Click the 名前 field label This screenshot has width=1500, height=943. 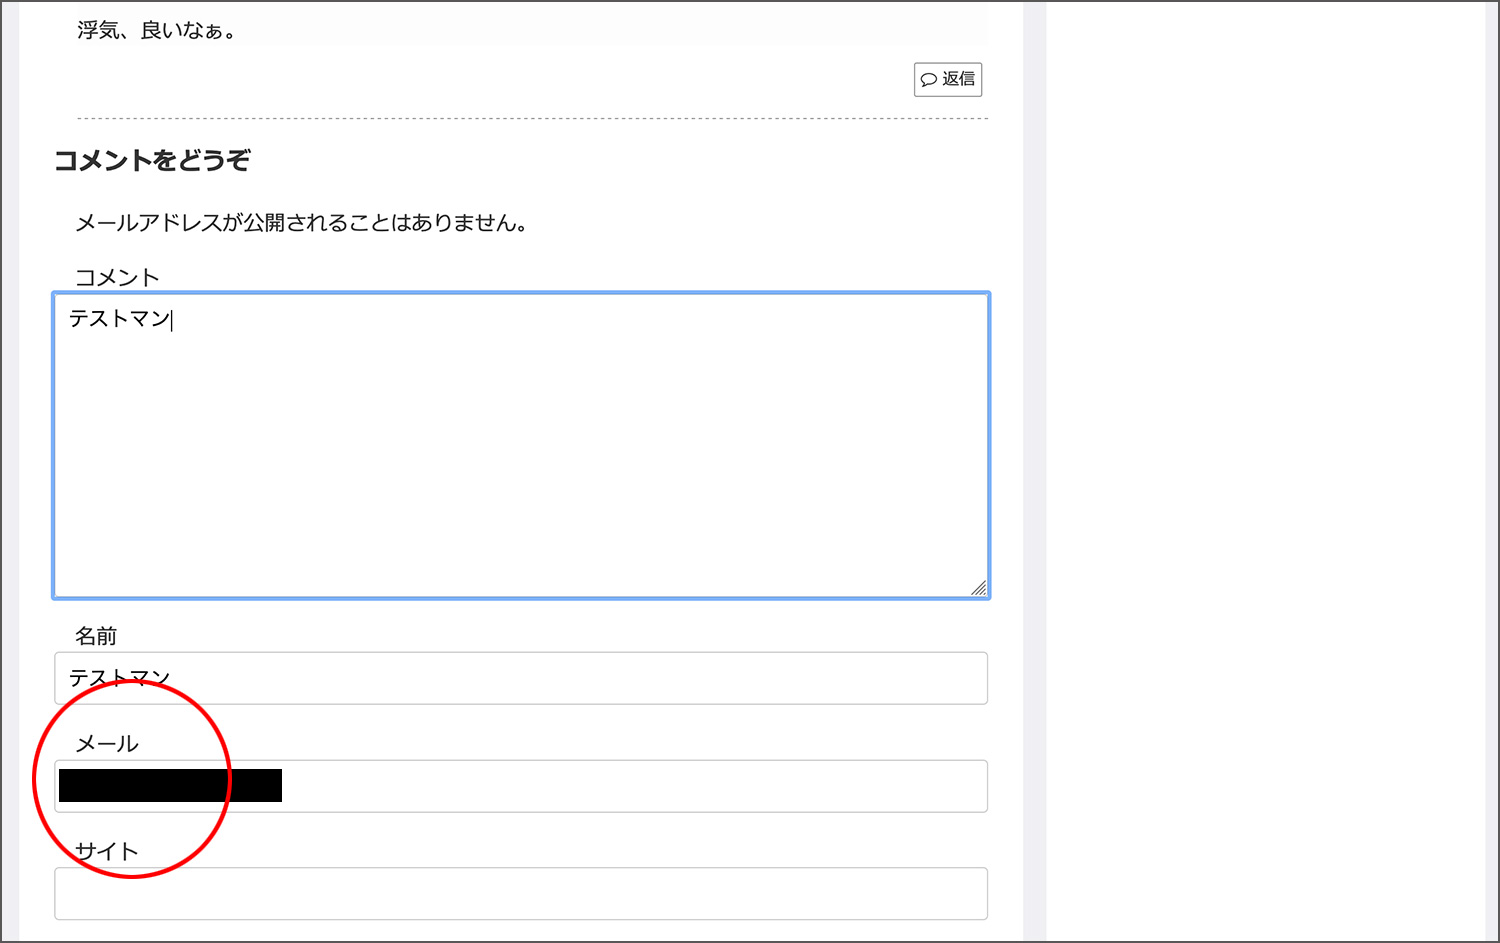(x=96, y=636)
